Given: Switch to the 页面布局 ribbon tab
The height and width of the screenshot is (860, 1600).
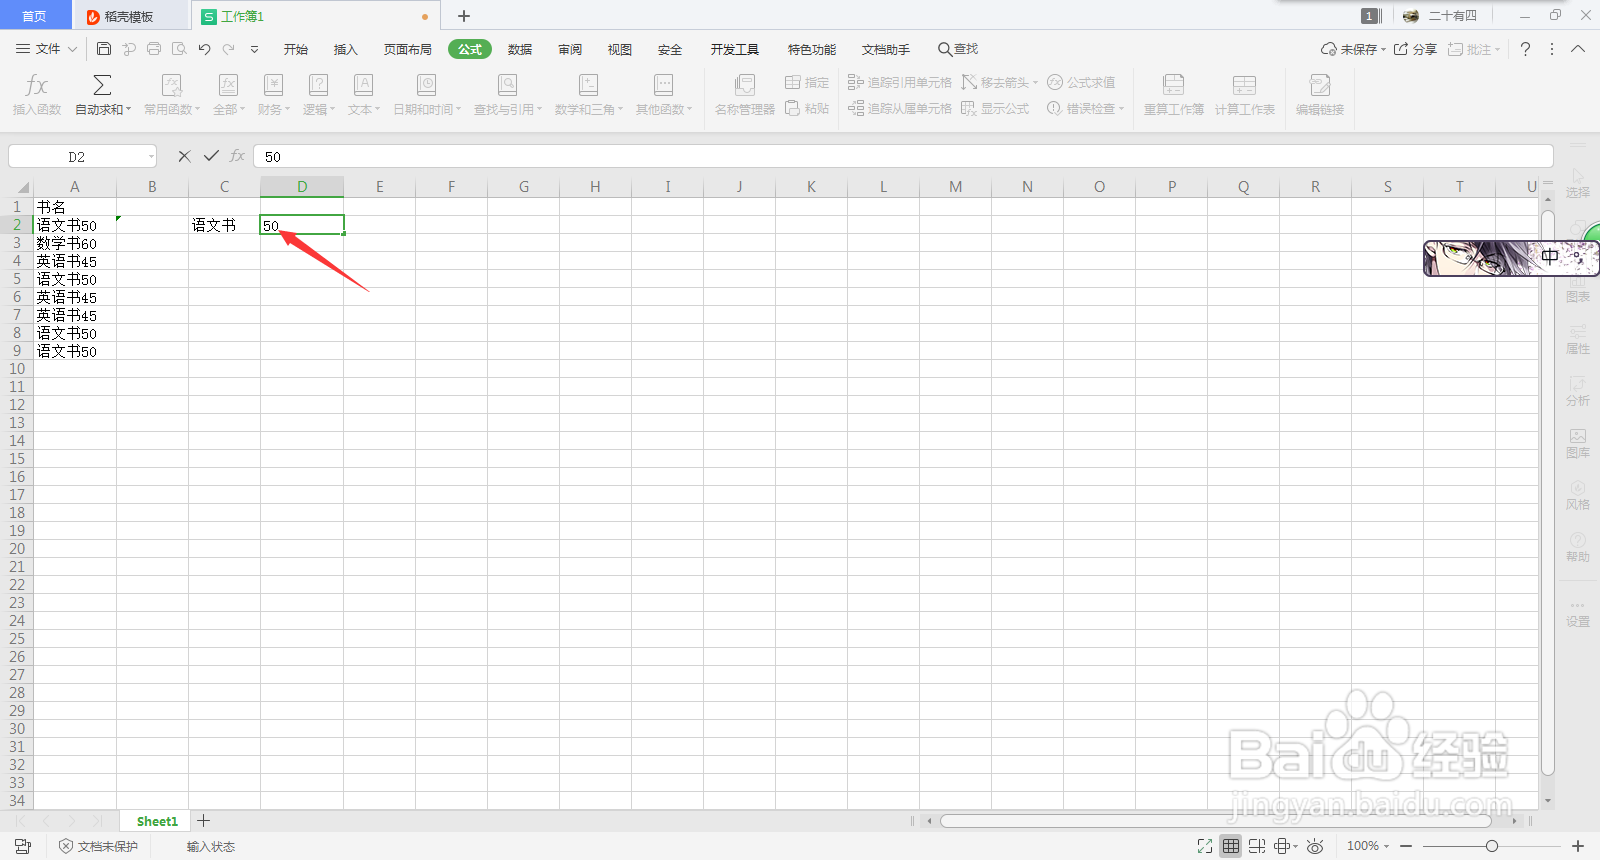Looking at the screenshot, I should click(408, 49).
